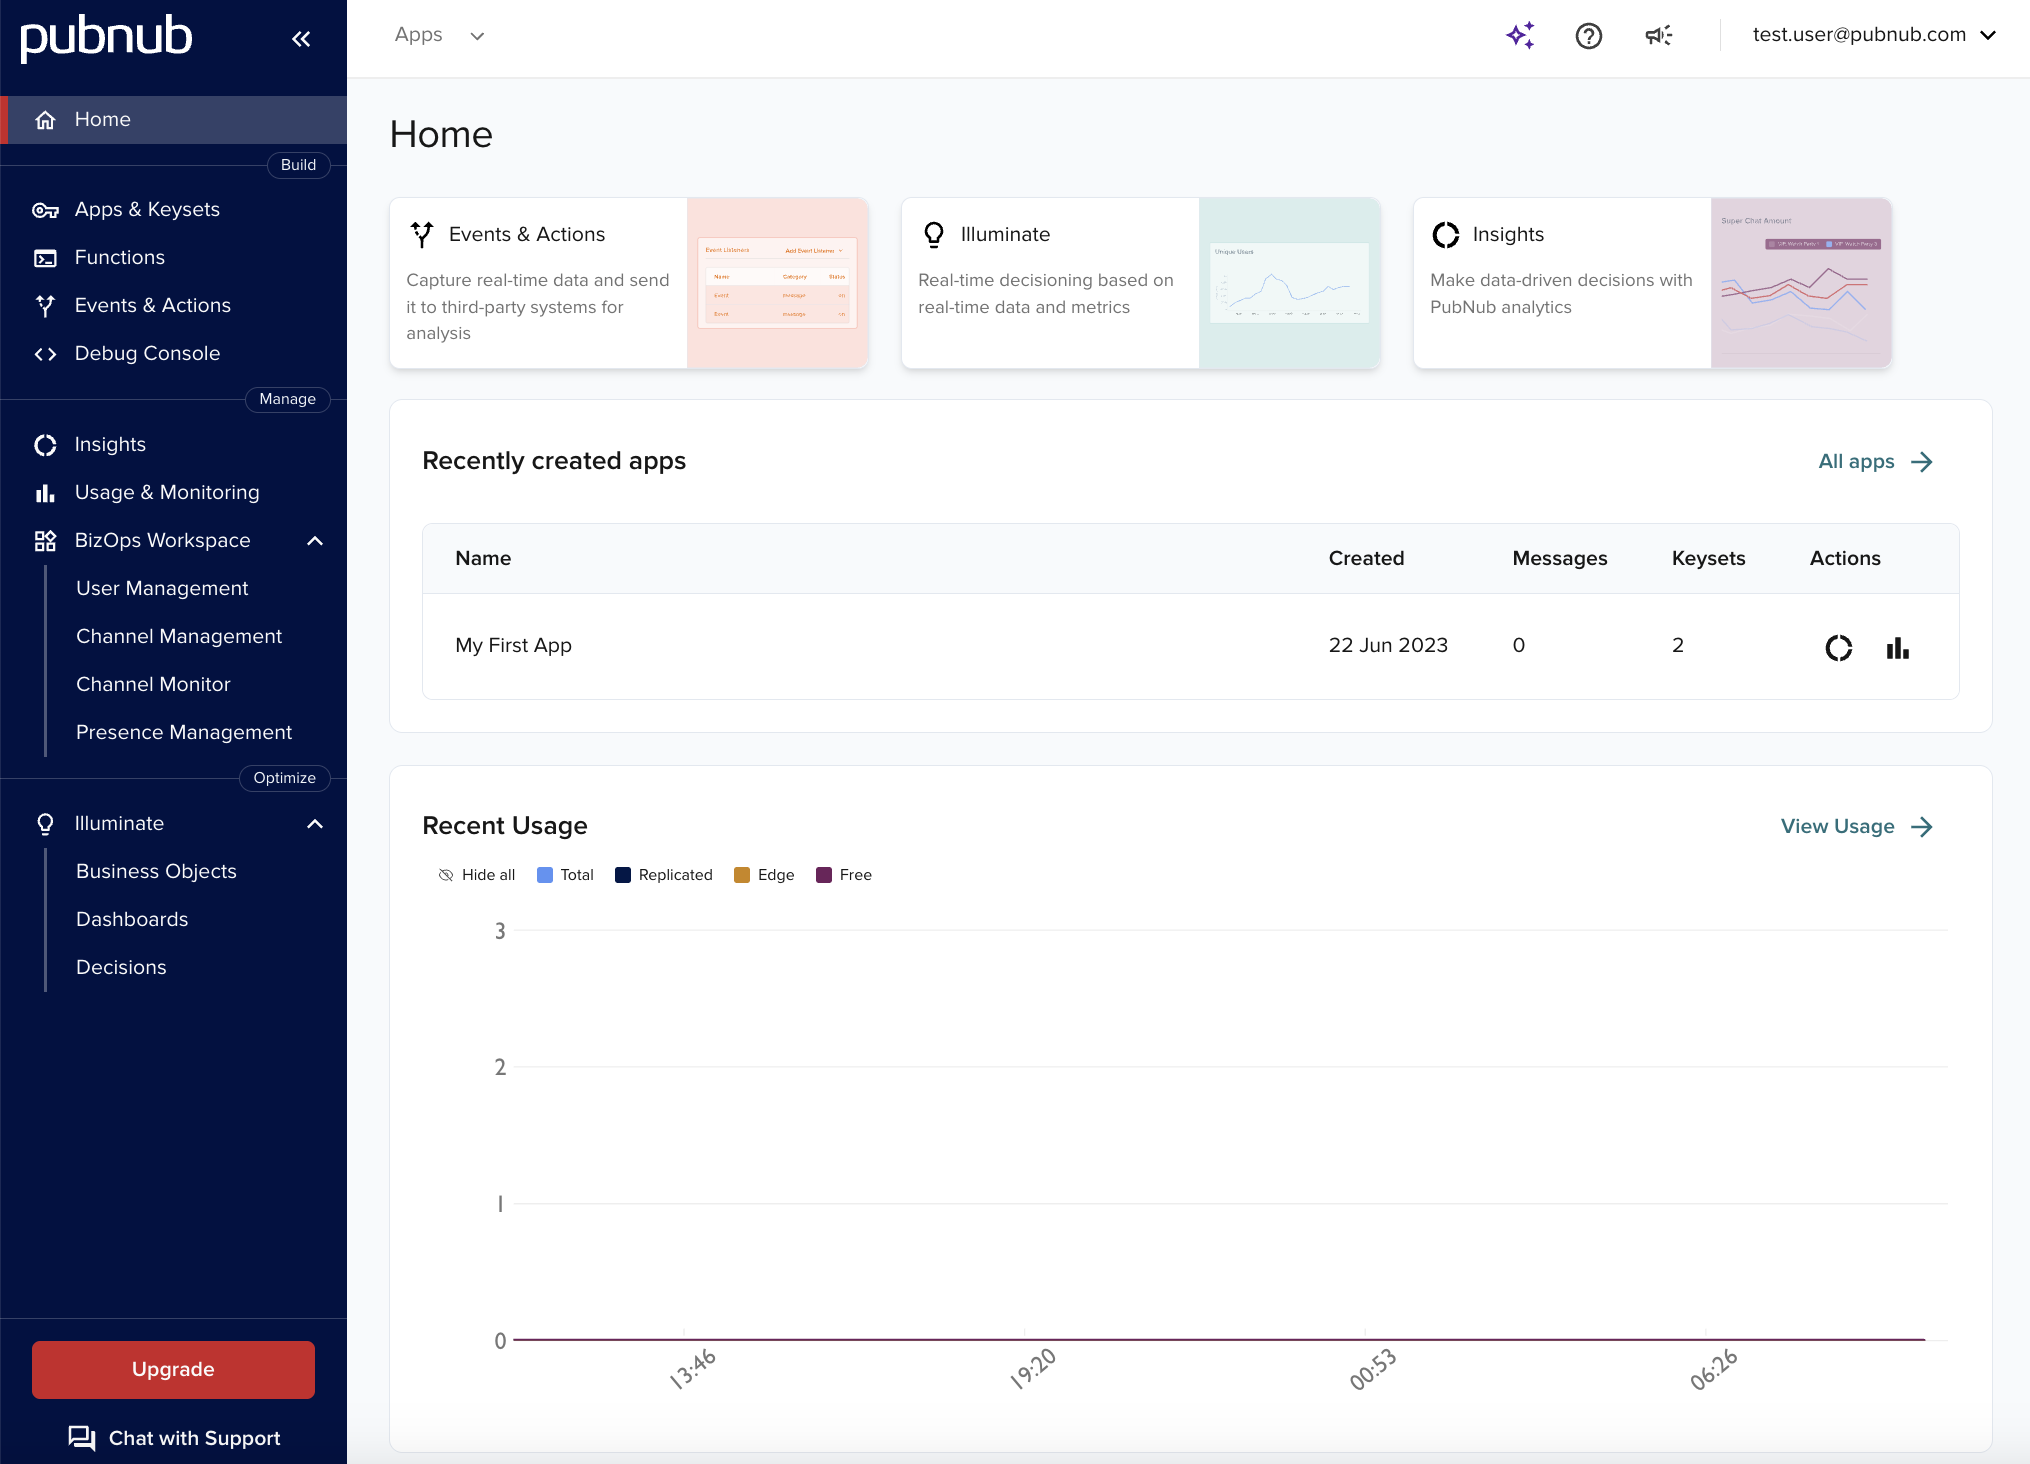Select Usage & Monitoring in sidebar

[166, 492]
